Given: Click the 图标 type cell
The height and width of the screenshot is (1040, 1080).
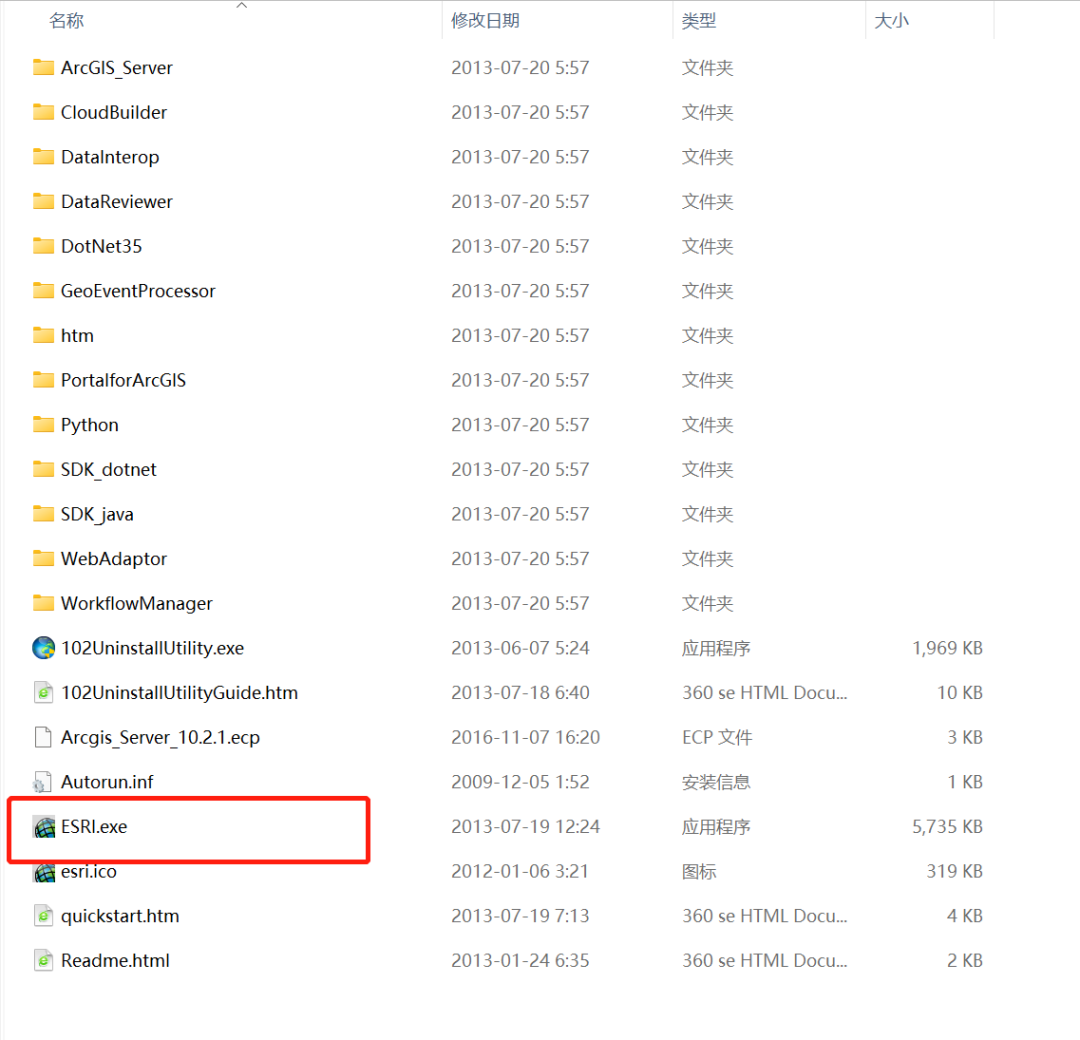Looking at the screenshot, I should click(699, 871).
